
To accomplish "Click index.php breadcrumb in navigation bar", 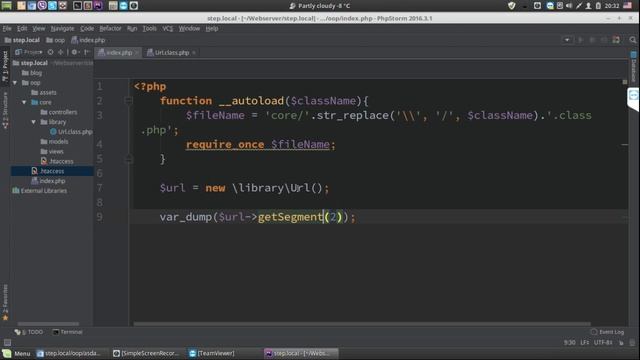I will point(88,40).
